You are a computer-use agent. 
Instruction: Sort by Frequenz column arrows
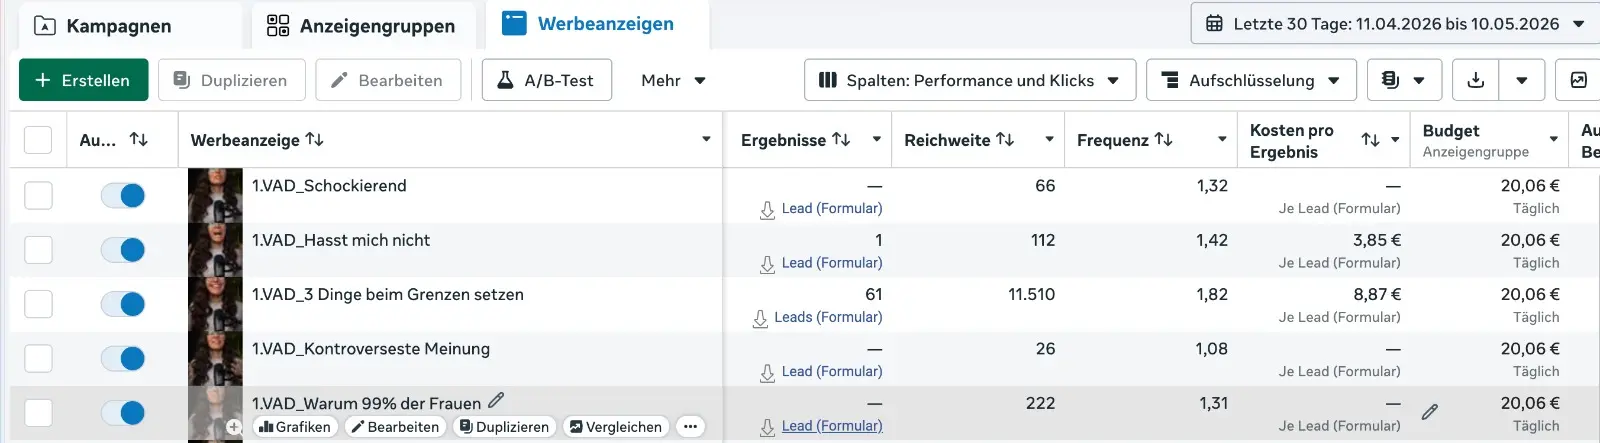1163,140
